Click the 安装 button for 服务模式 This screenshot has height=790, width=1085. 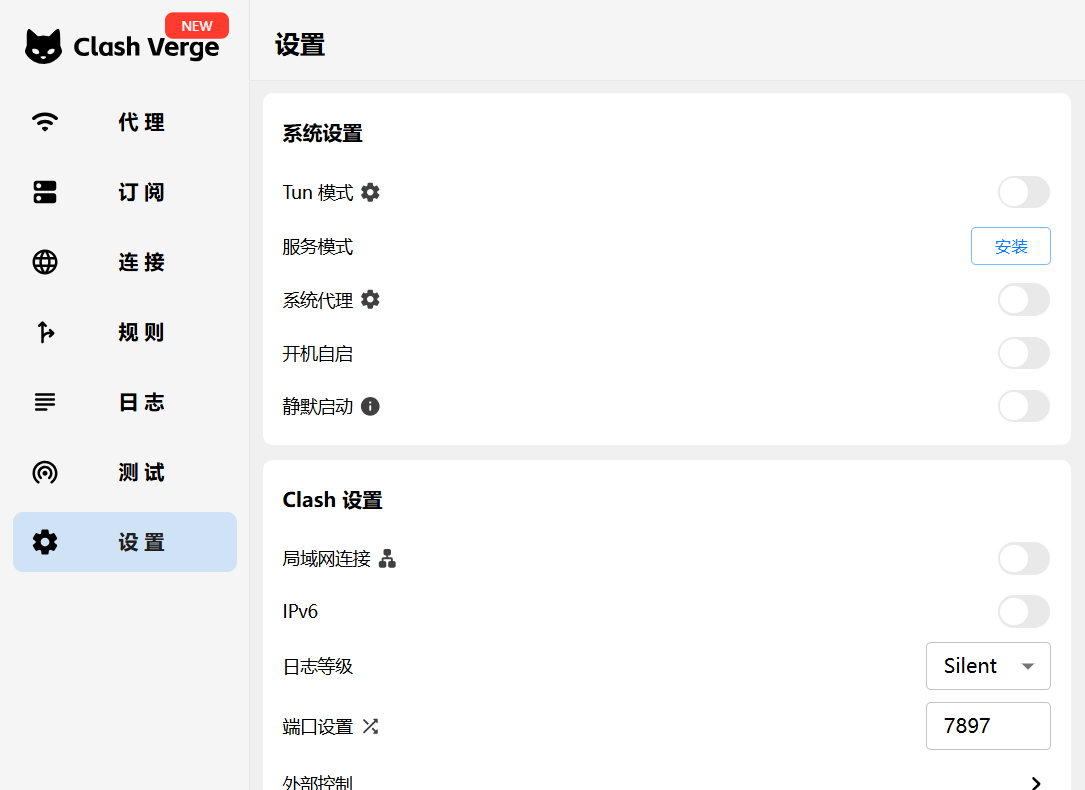[x=1011, y=246]
